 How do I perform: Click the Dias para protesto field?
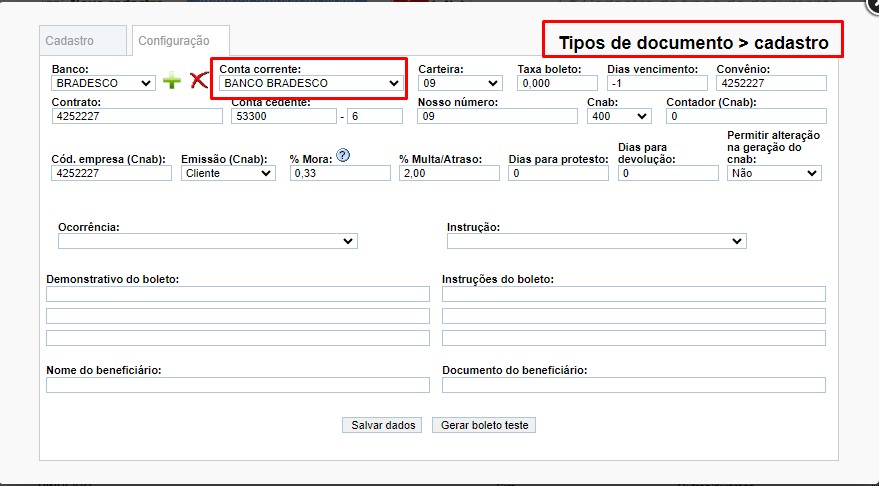(x=558, y=173)
